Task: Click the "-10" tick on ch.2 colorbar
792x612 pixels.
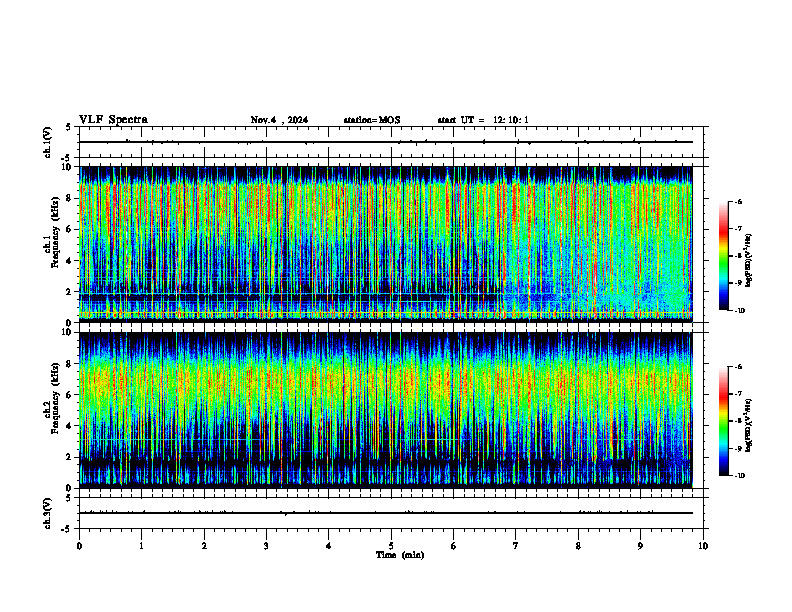Action: point(740,476)
